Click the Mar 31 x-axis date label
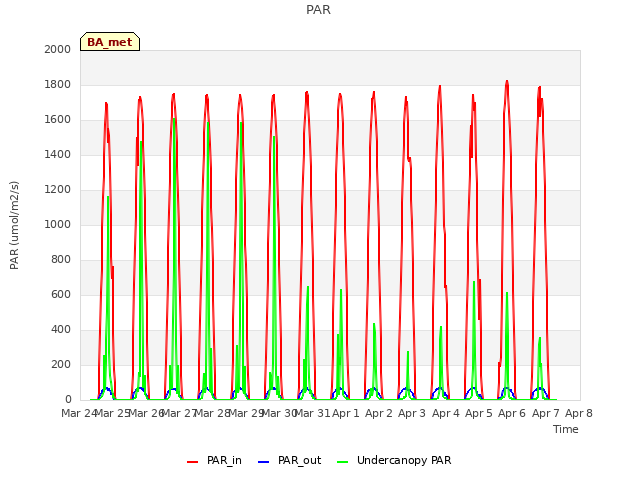Image resolution: width=640 pixels, height=480 pixels. coord(312,413)
